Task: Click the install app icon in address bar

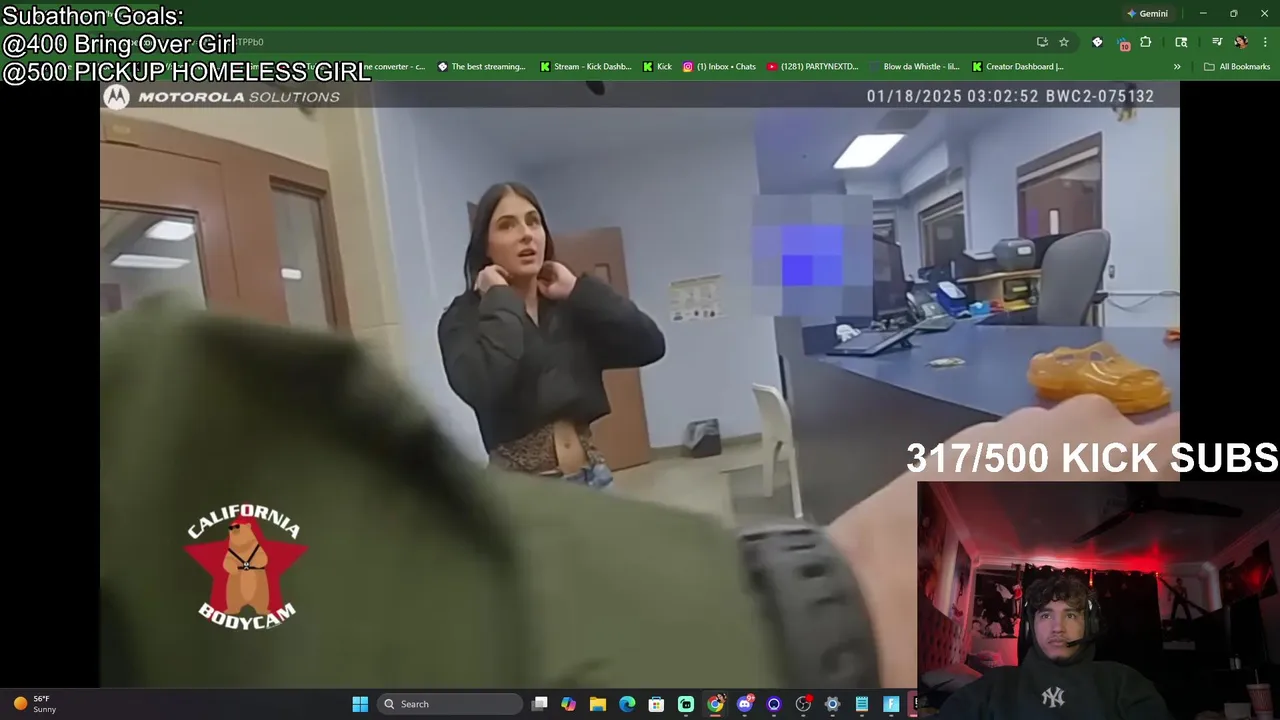Action: tap(1042, 42)
